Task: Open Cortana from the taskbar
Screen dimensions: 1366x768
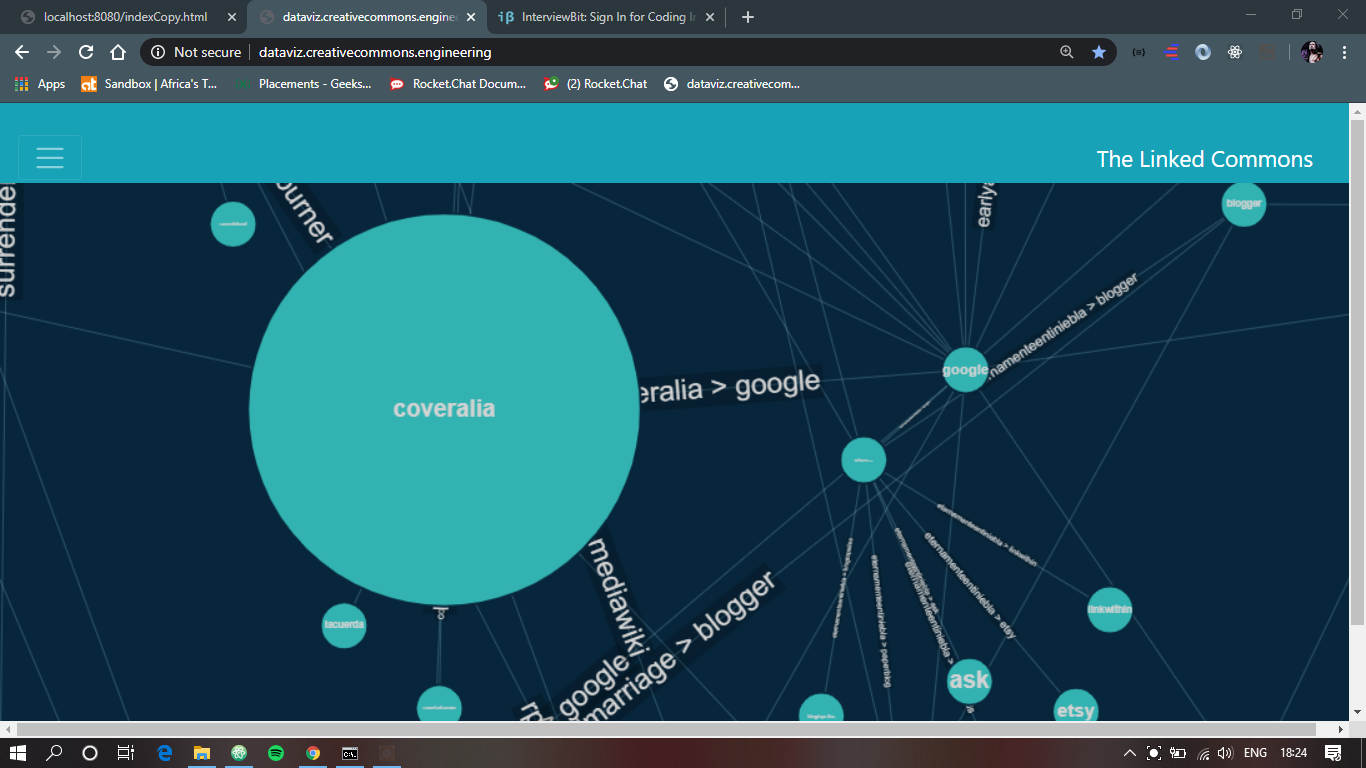Action: [x=89, y=753]
